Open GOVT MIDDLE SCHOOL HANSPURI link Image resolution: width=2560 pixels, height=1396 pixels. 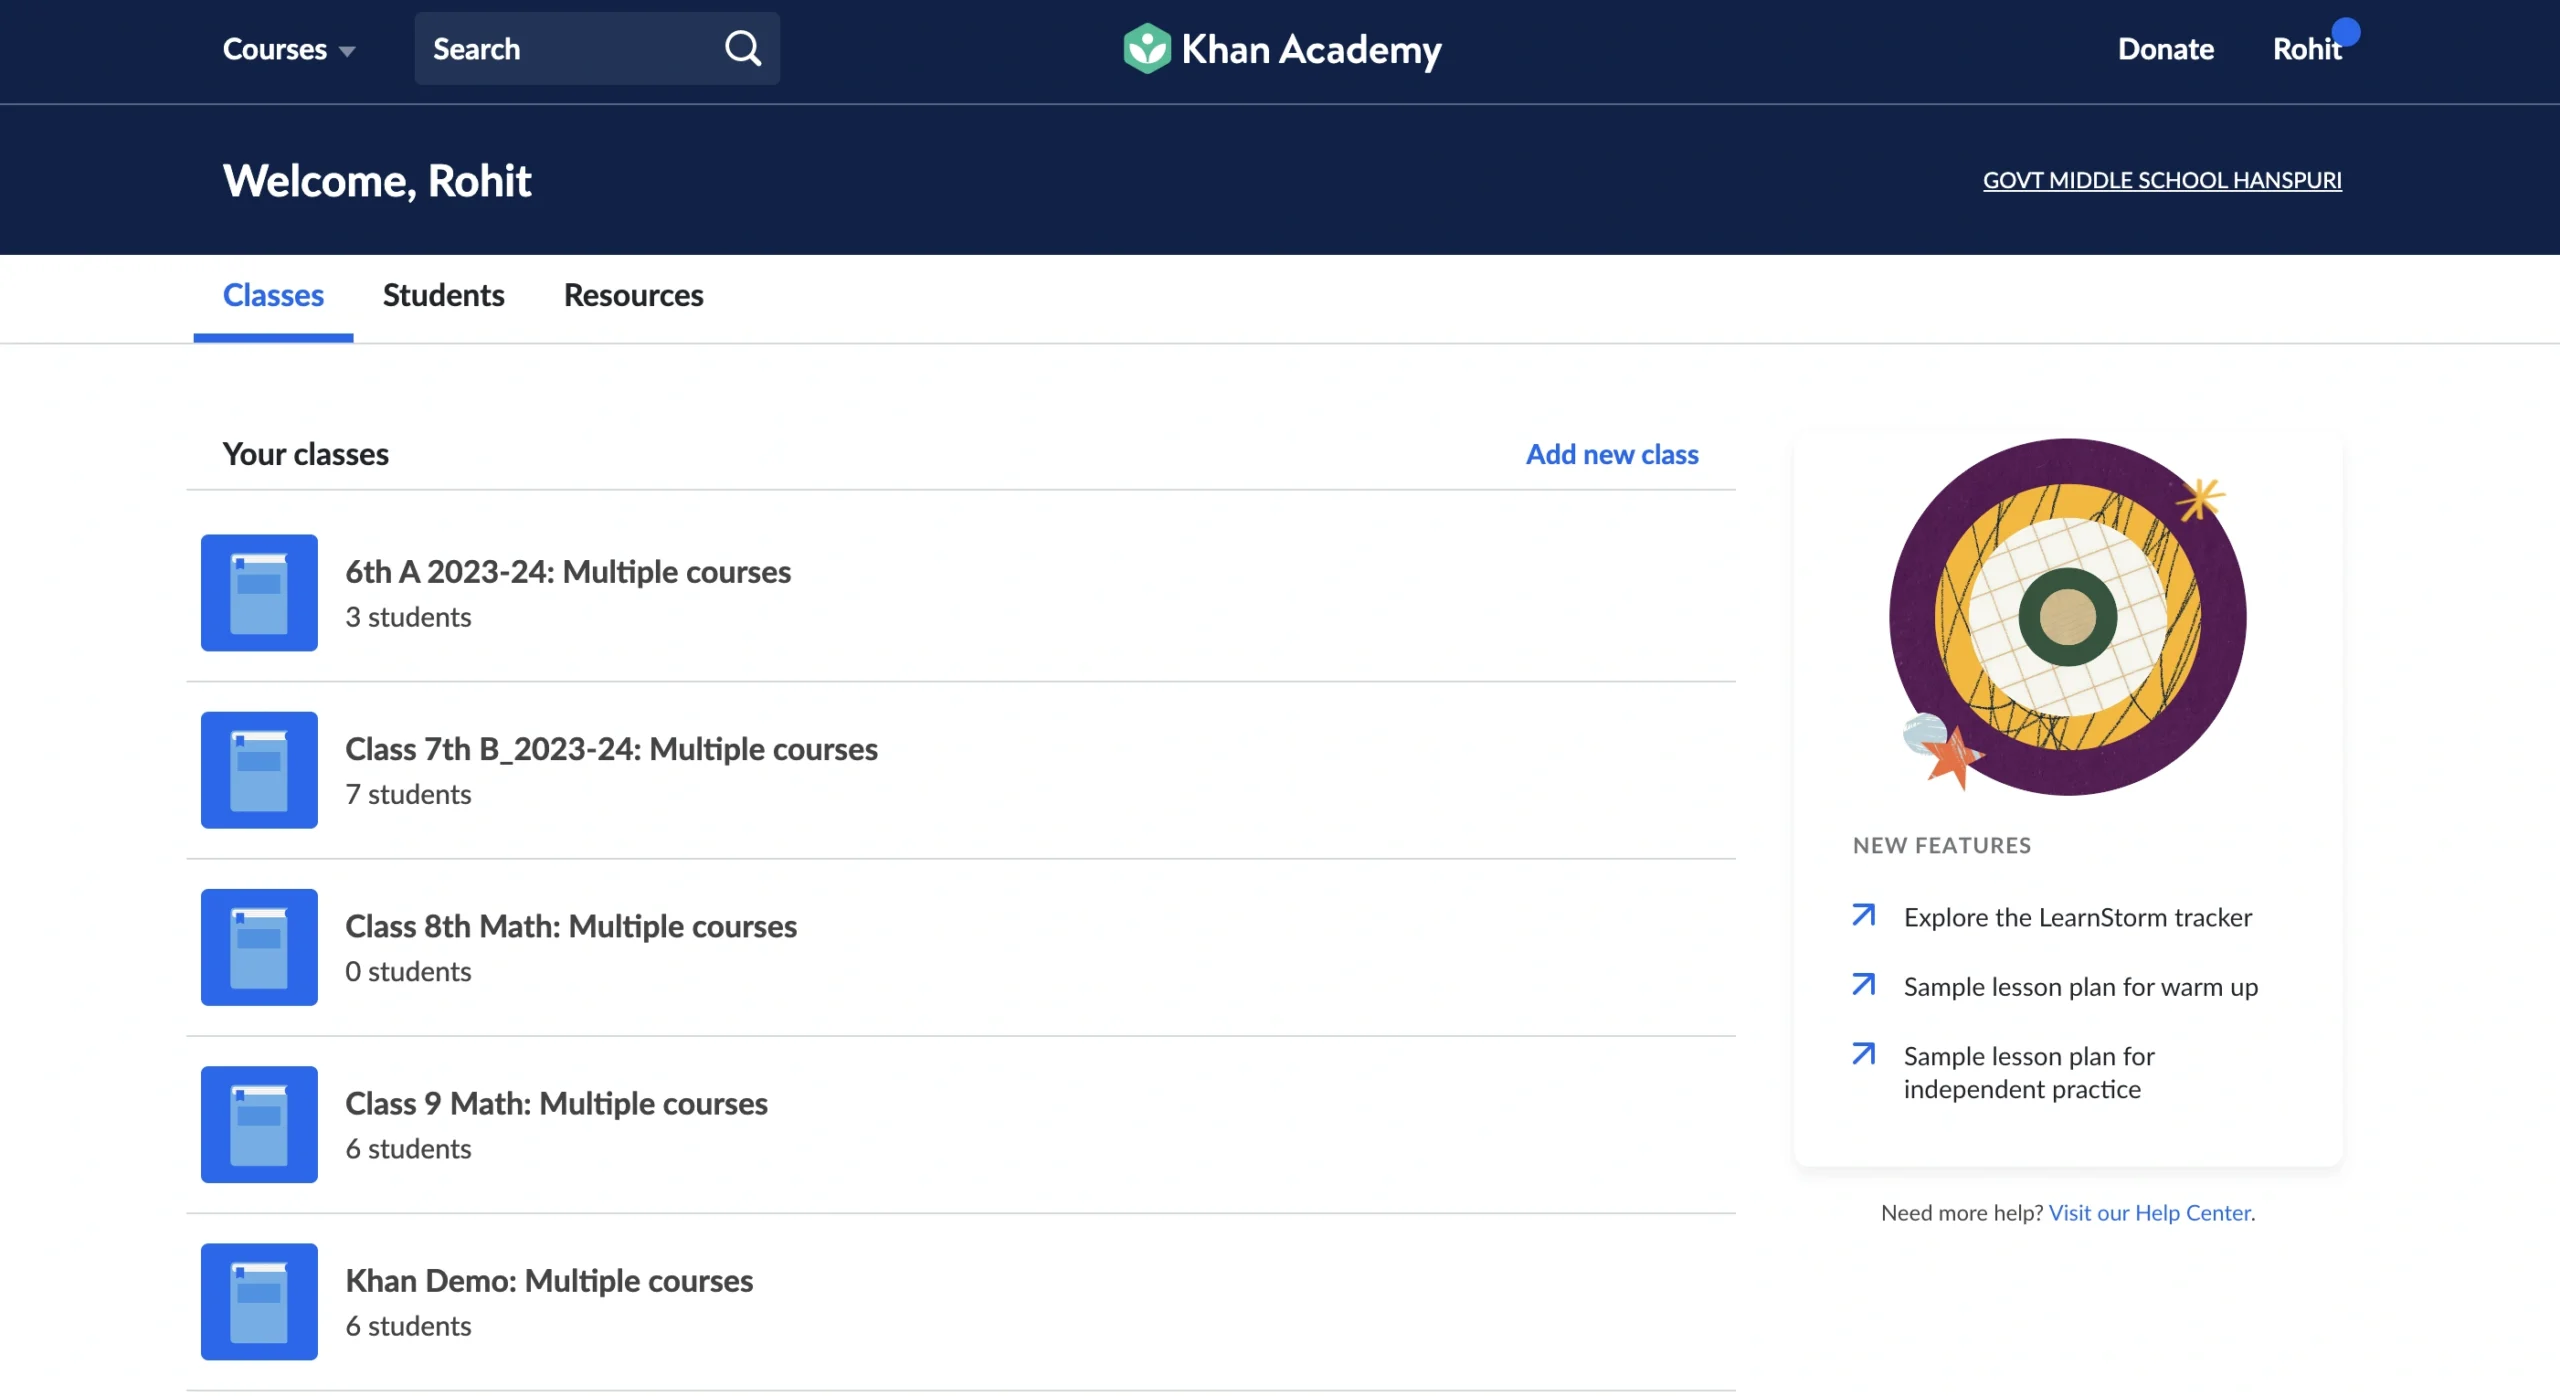2161,180
